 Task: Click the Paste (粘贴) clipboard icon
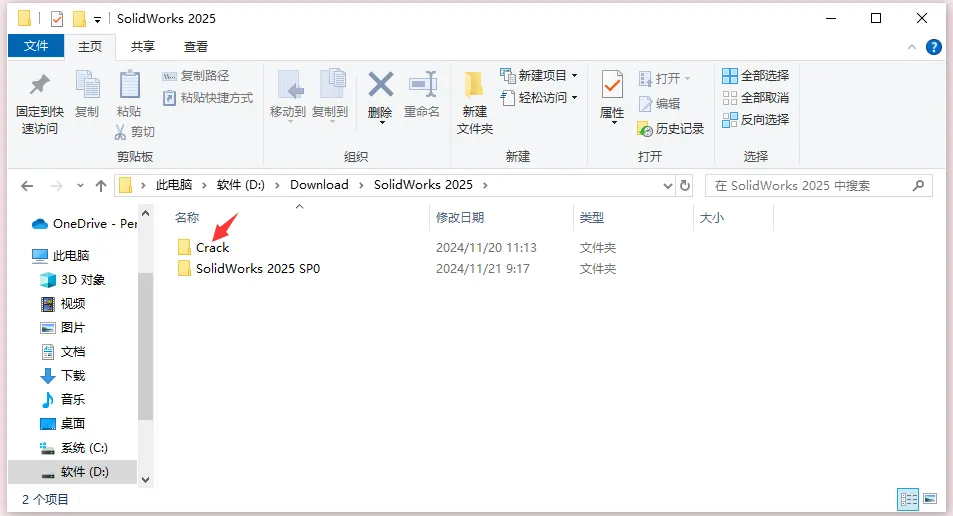[x=129, y=84]
